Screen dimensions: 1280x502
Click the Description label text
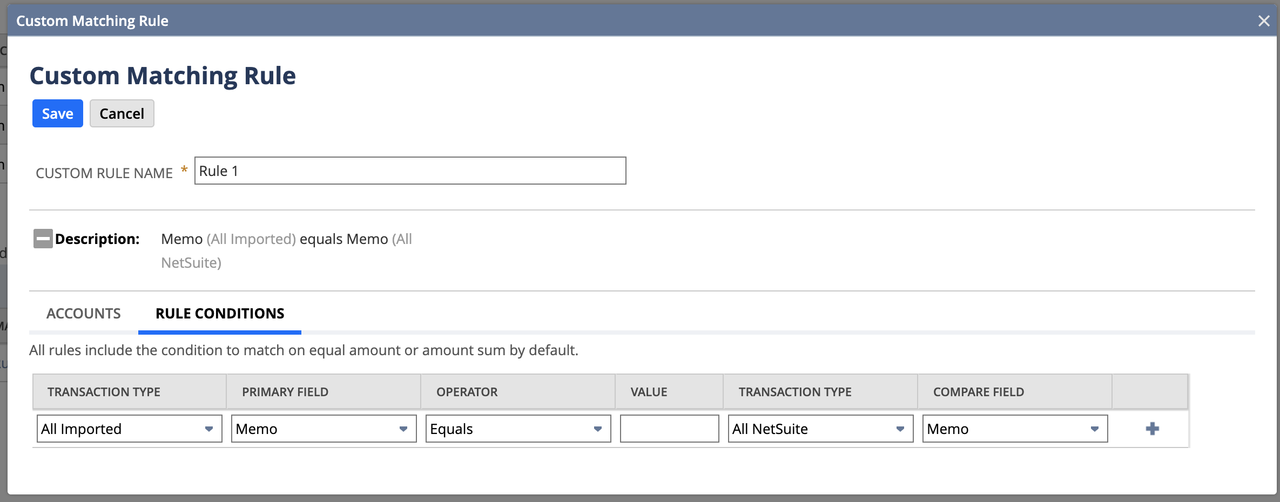pyautogui.click(x=97, y=239)
